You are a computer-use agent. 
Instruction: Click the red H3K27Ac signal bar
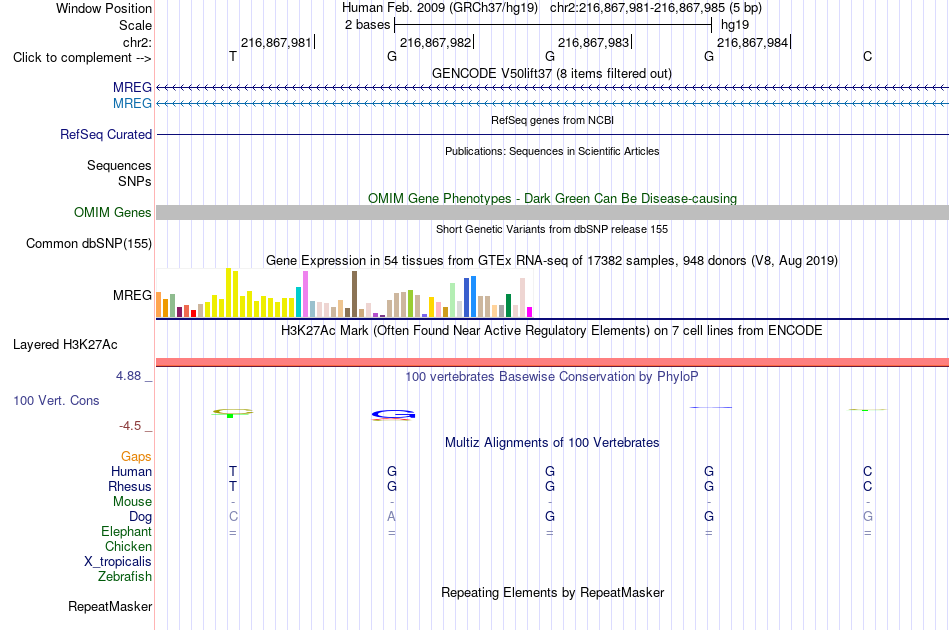point(553,362)
